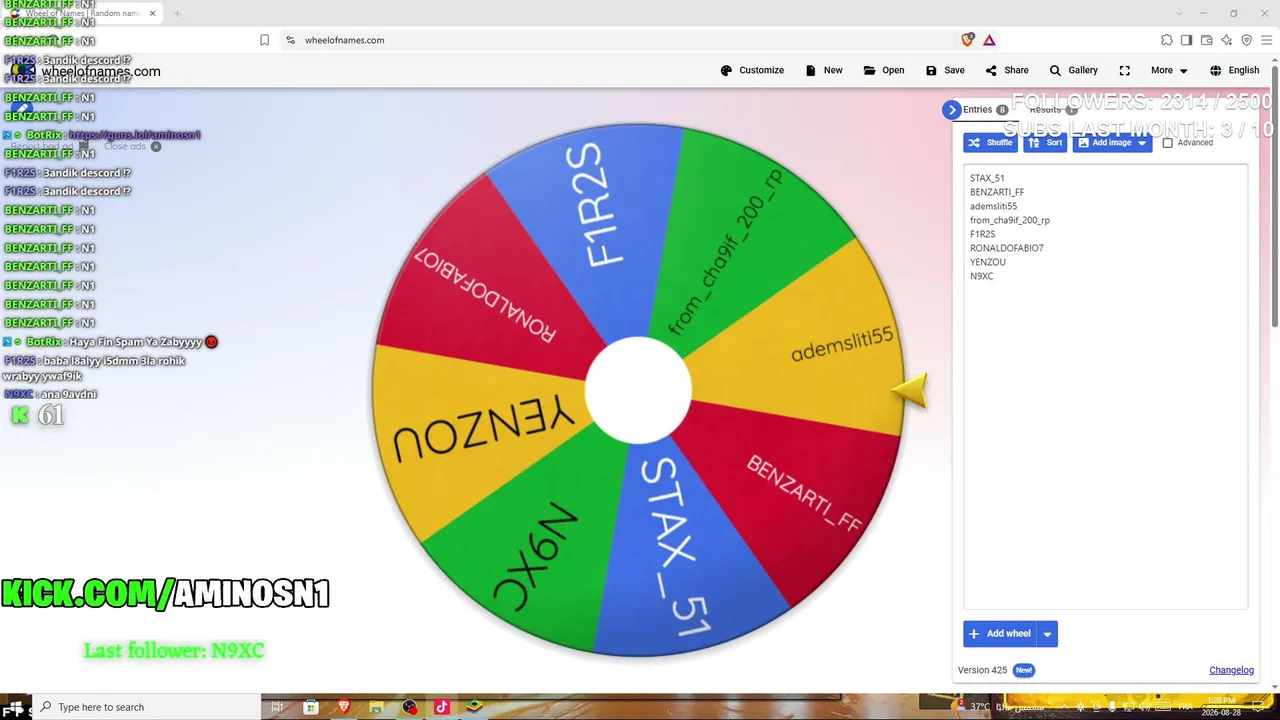Screen dimensions: 1280x720
Task: Collapse the entries side panel arrow
Action: tap(951, 110)
